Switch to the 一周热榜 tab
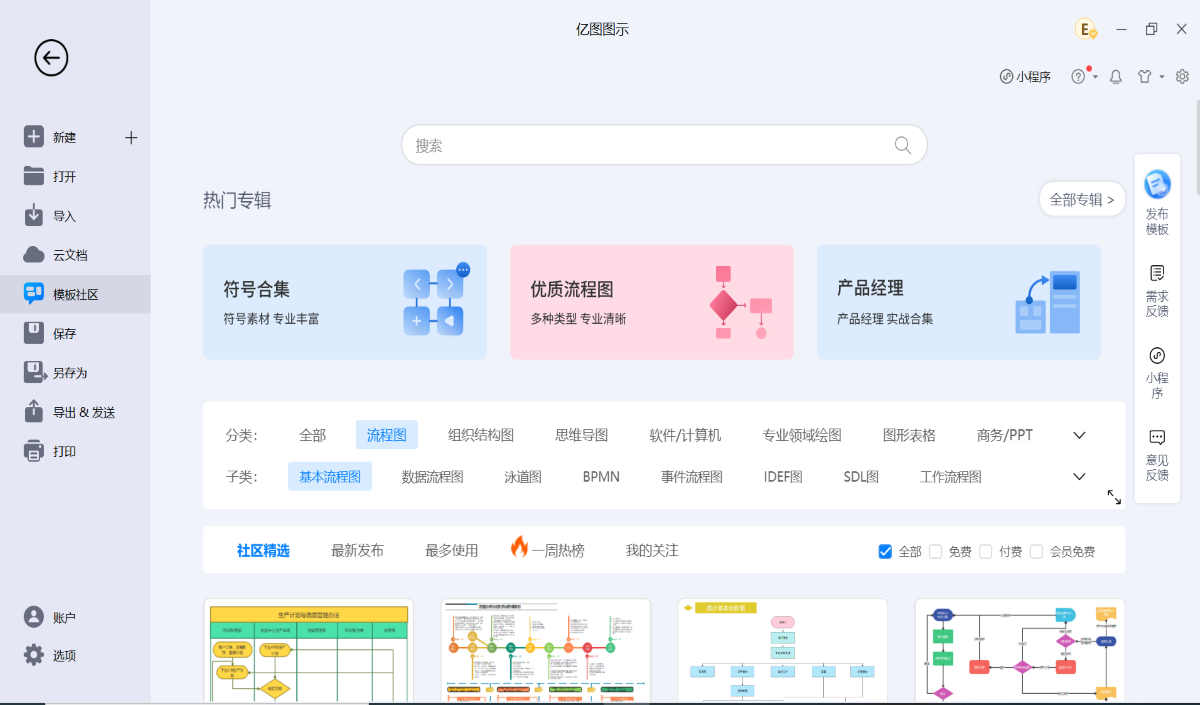This screenshot has width=1200, height=705. tap(547, 549)
